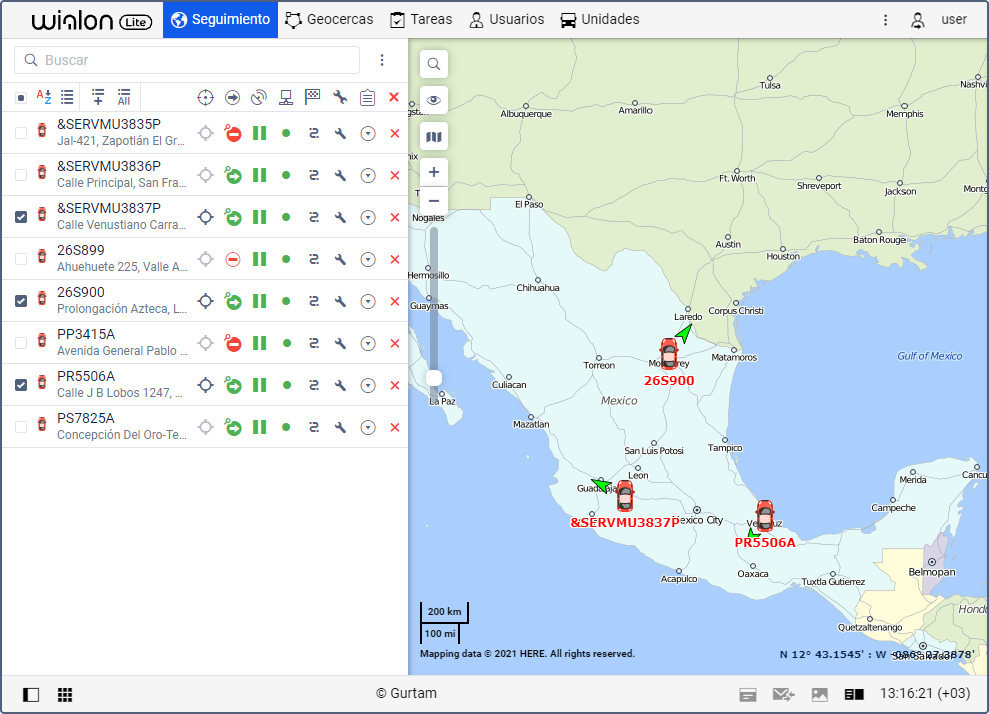989x714 pixels.
Task: Open the map layers selector
Action: [434, 136]
